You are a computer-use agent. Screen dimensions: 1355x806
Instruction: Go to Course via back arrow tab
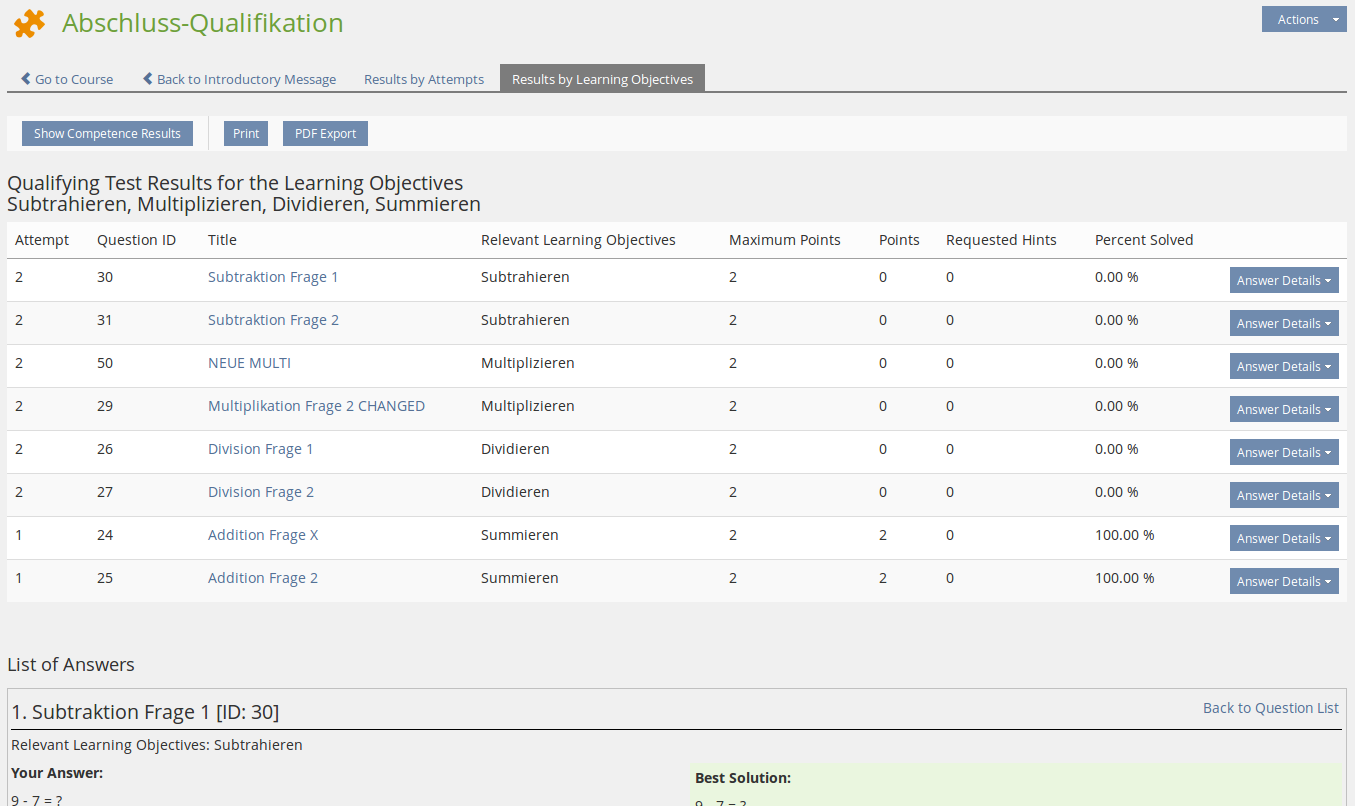pyautogui.click(x=67, y=79)
